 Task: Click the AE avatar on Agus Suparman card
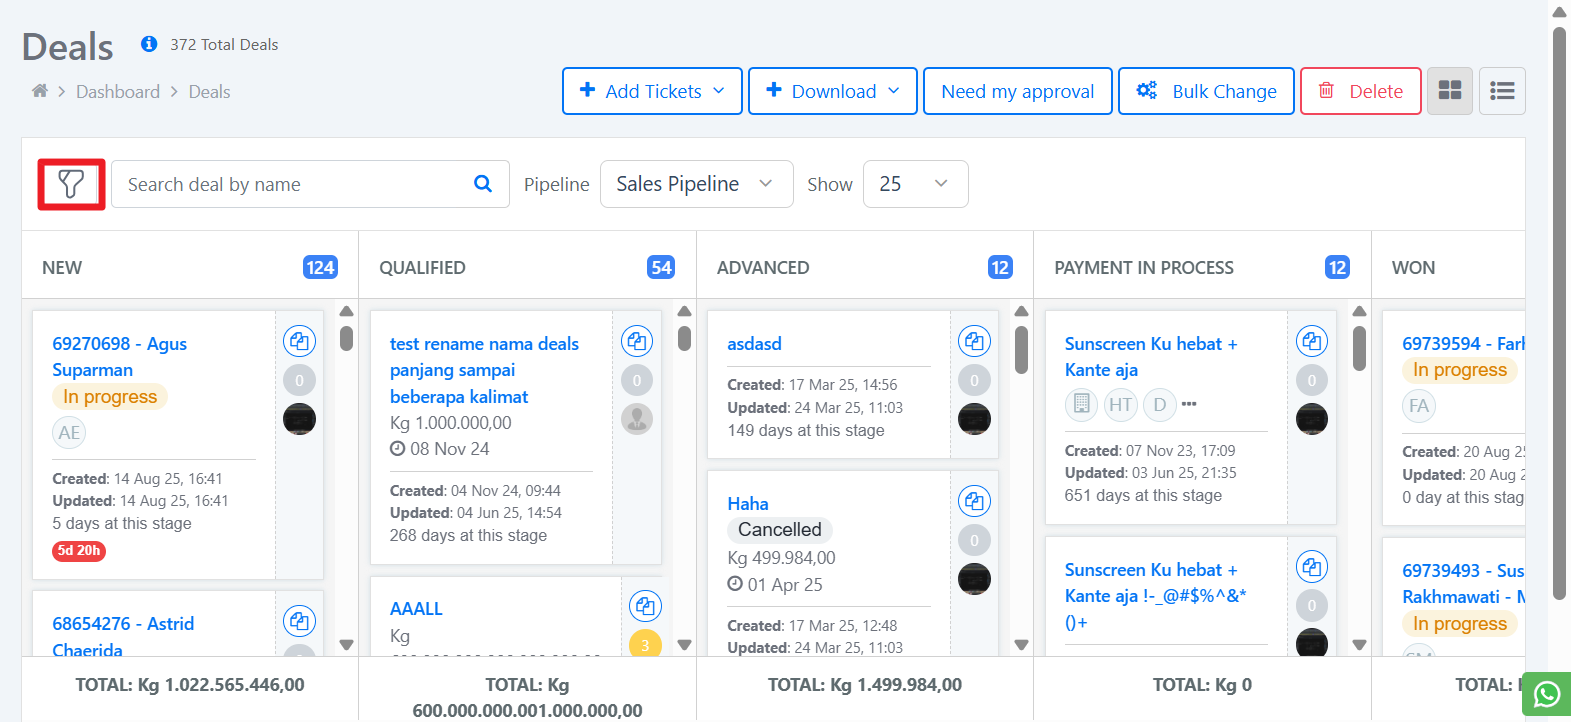(x=69, y=432)
